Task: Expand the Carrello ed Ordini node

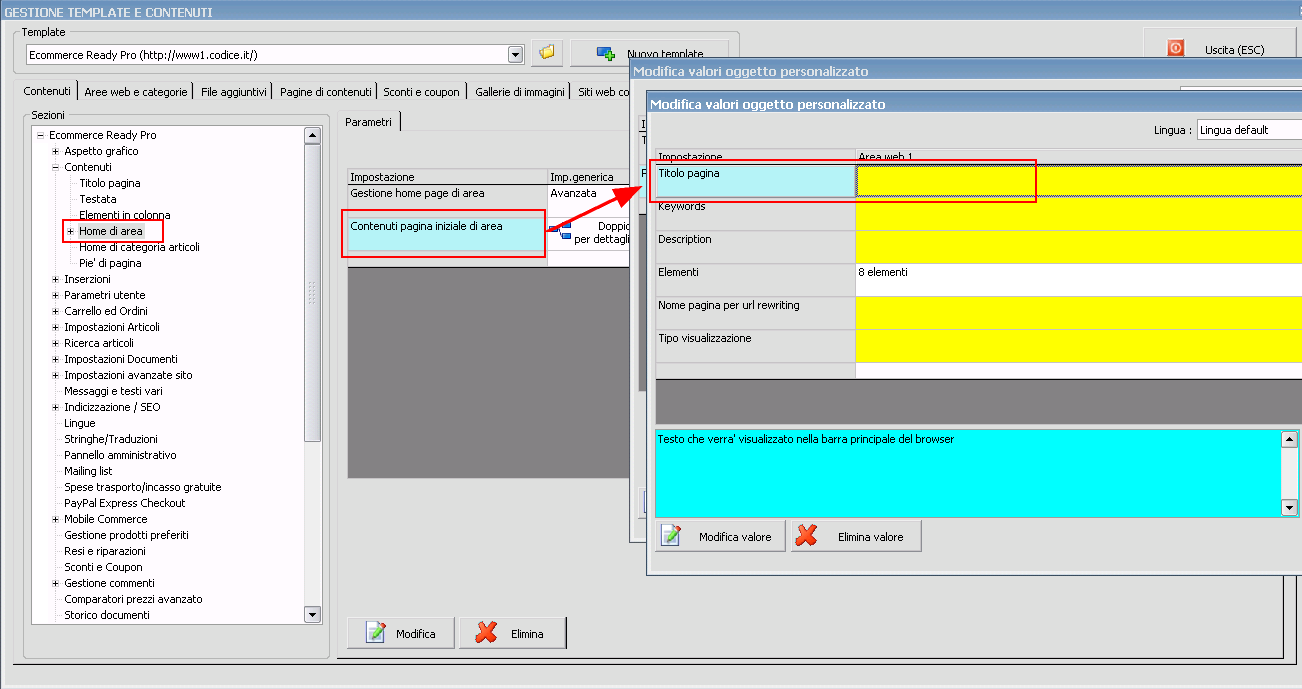Action: [x=55, y=311]
